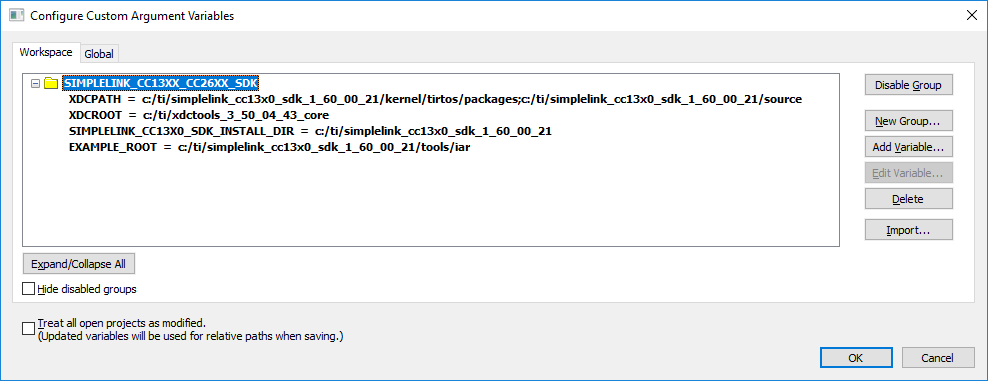Select the Workspace tab

46,52
